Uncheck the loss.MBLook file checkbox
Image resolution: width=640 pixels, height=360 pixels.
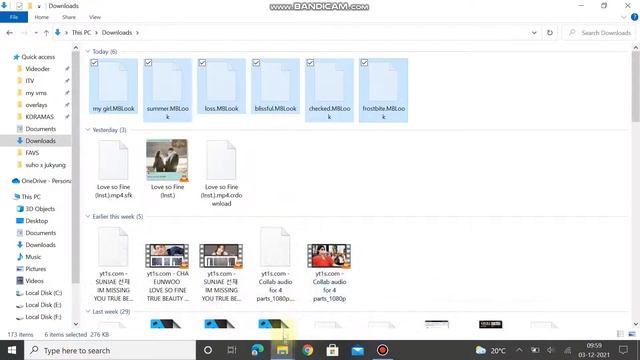click(x=202, y=62)
